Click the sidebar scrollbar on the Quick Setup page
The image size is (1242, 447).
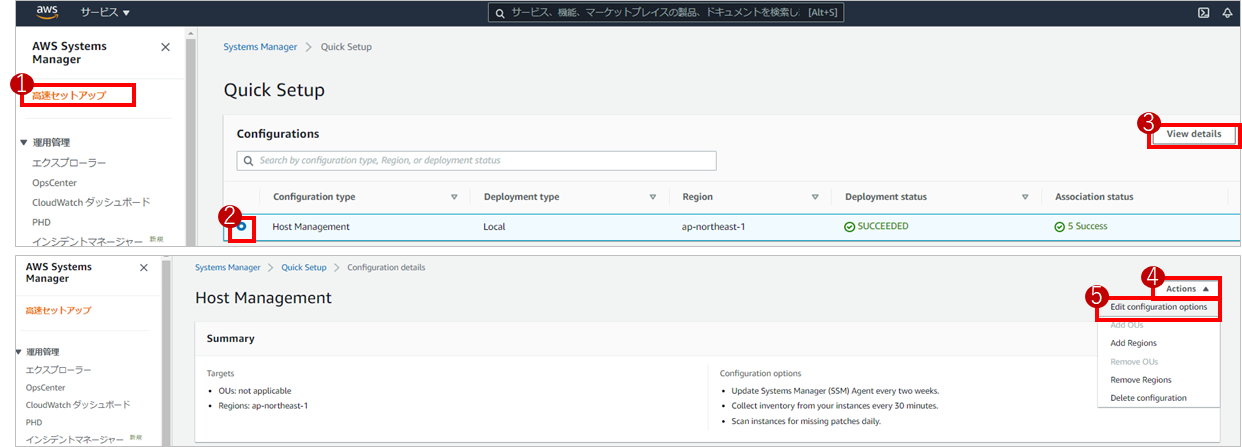pyautogui.click(x=191, y=140)
